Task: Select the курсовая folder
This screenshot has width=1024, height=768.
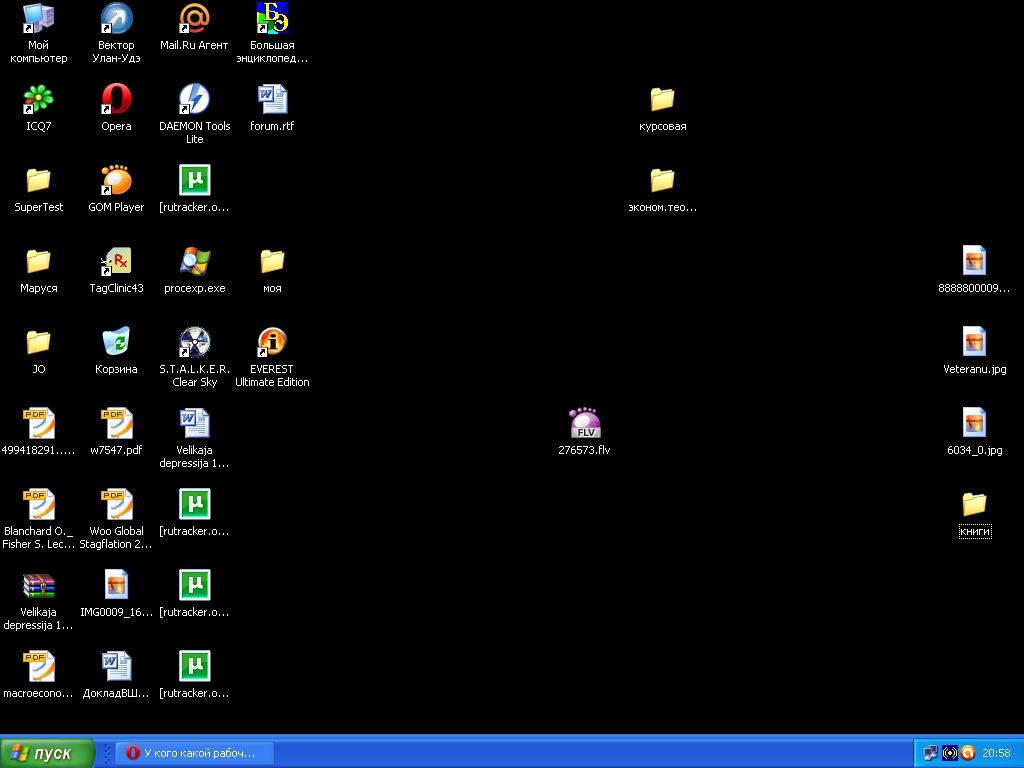Action: (662, 100)
